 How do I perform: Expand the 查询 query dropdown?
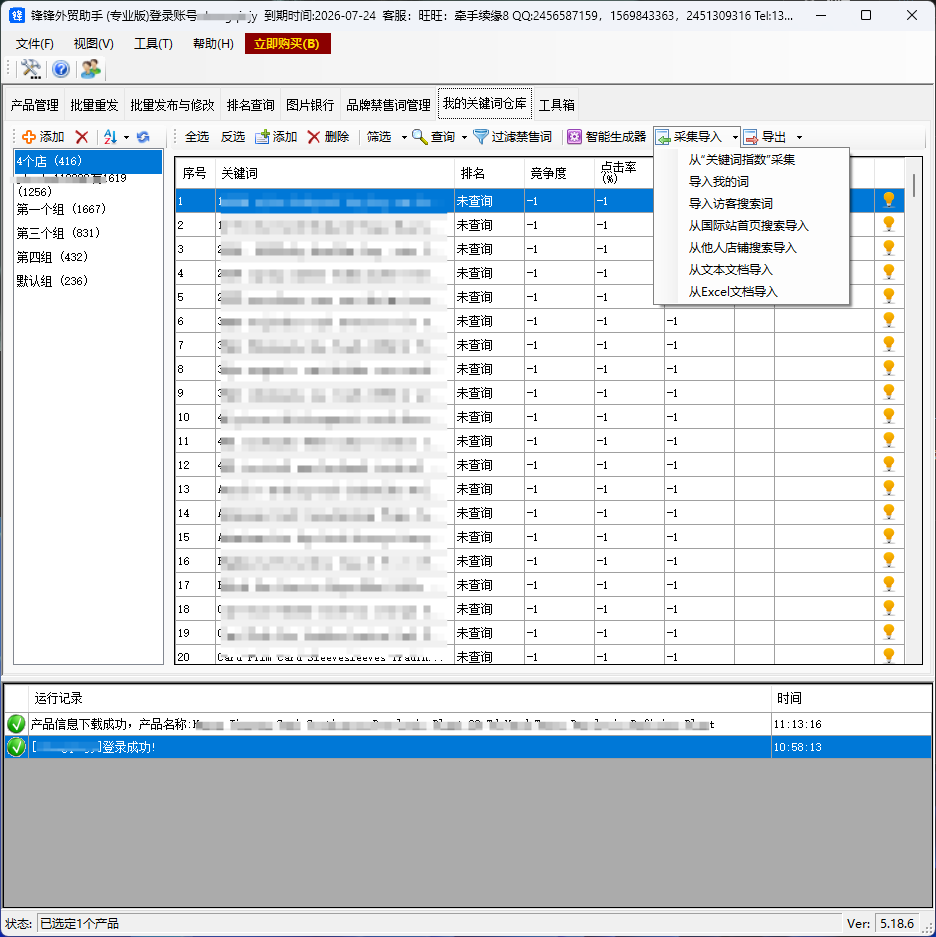tap(464, 137)
